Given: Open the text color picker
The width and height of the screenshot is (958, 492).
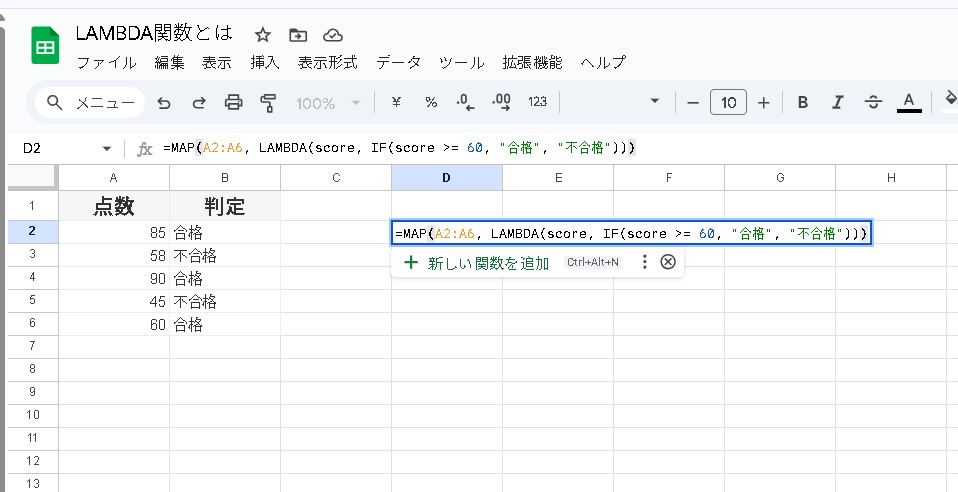Looking at the screenshot, I should 908,102.
